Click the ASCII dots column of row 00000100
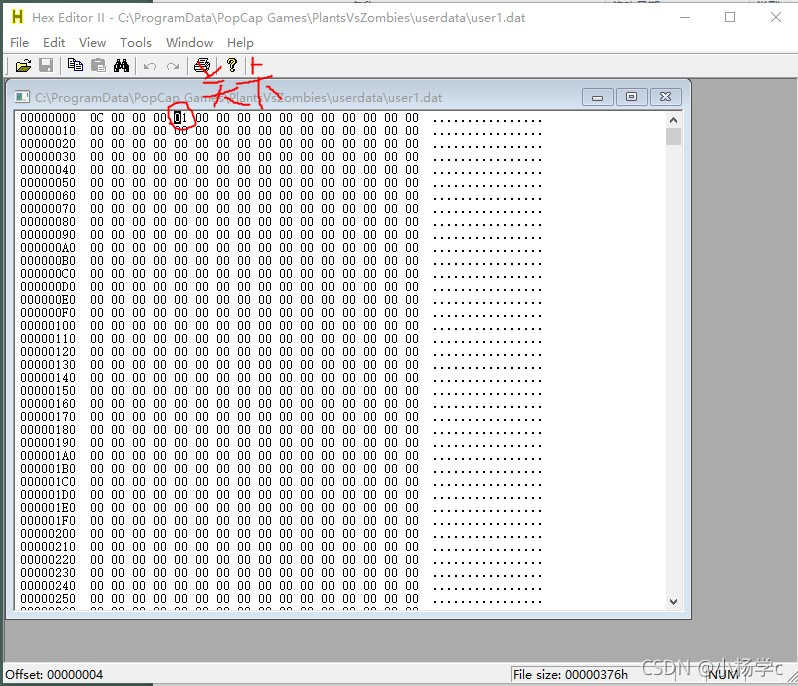The width and height of the screenshot is (798, 686). point(488,327)
